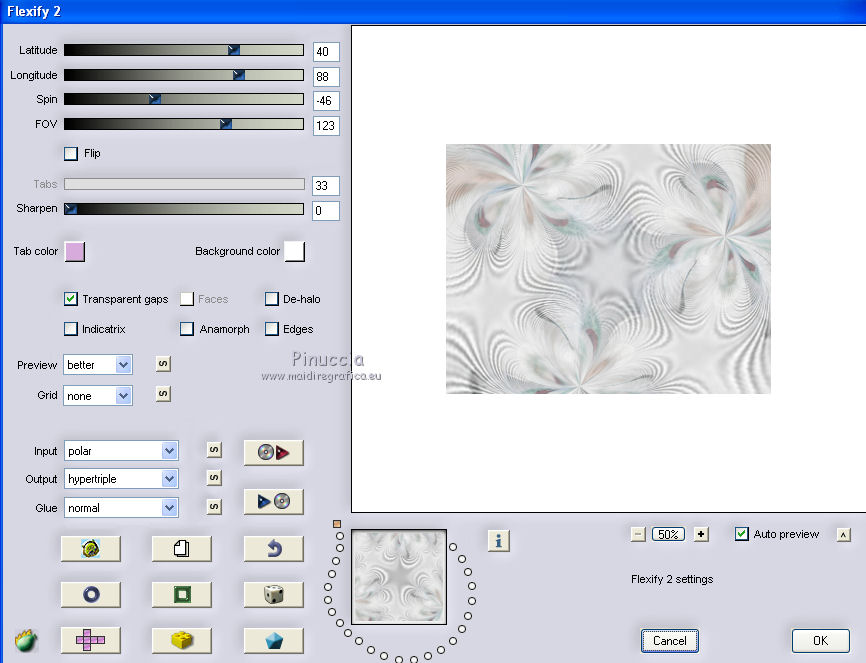Screen dimensions: 866x663
Task: Toggle the Auto preview checkbox
Action: click(x=742, y=534)
